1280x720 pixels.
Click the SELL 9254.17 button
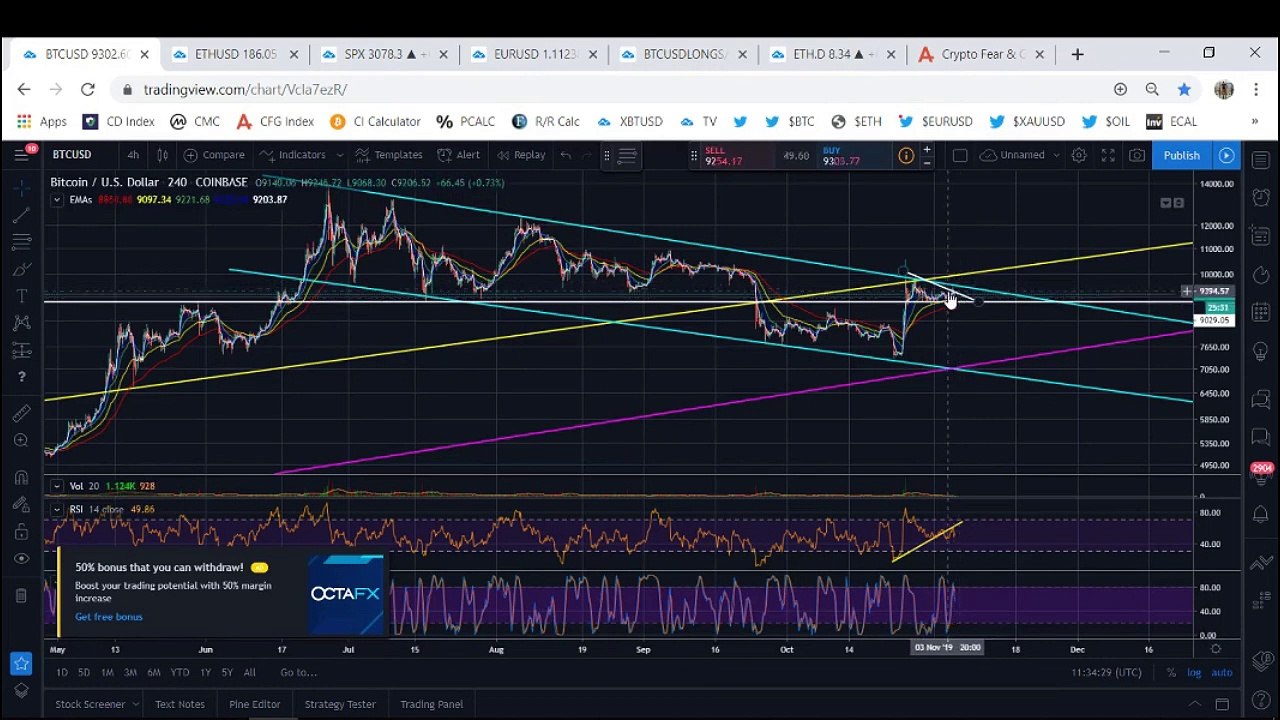[738, 155]
